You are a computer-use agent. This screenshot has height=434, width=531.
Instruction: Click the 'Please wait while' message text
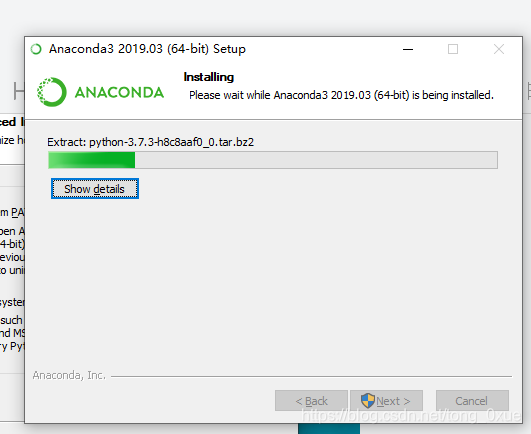[x=341, y=95]
